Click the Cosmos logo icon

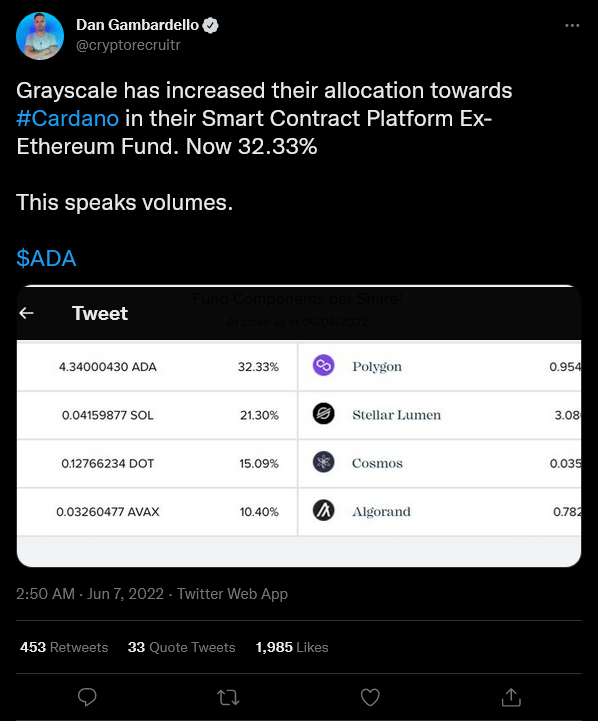pyautogui.click(x=324, y=462)
